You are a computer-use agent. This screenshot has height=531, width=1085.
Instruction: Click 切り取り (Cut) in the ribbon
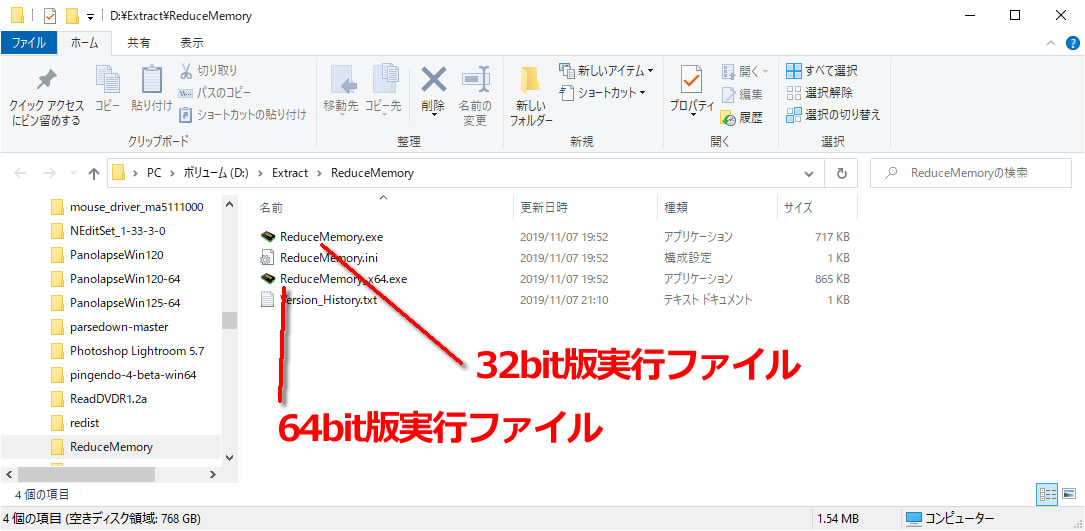(208, 71)
